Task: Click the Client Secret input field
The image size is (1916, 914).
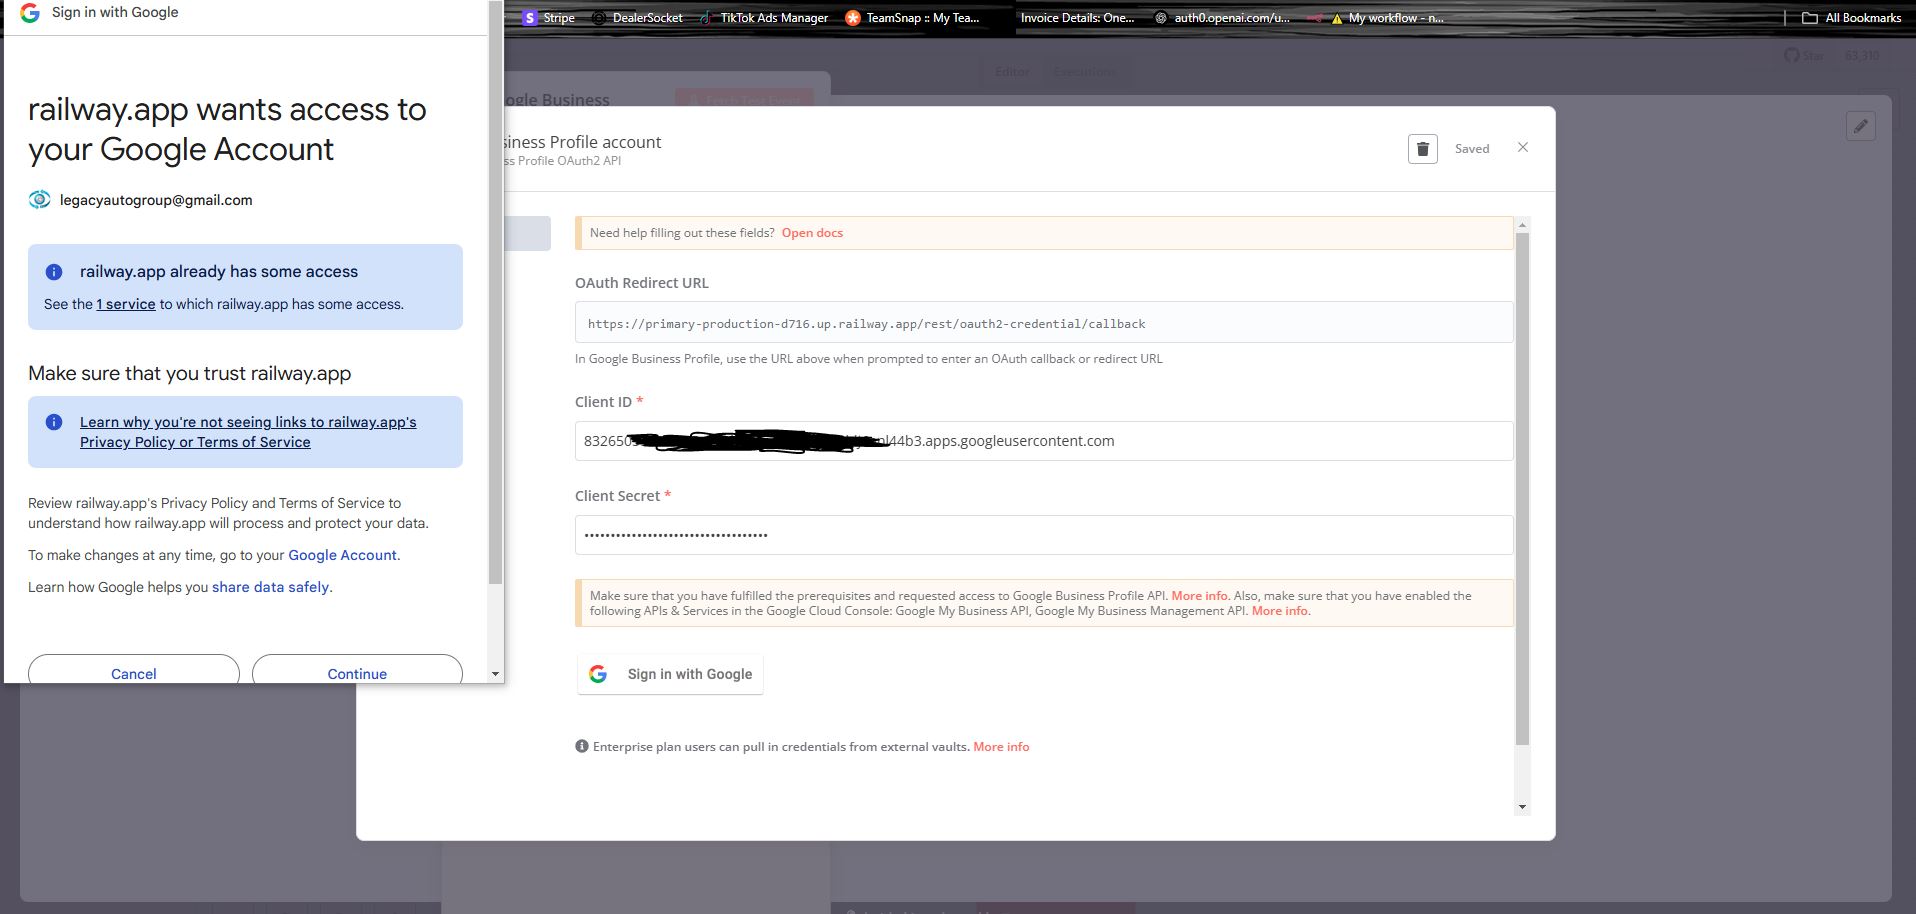Action: pos(1044,535)
